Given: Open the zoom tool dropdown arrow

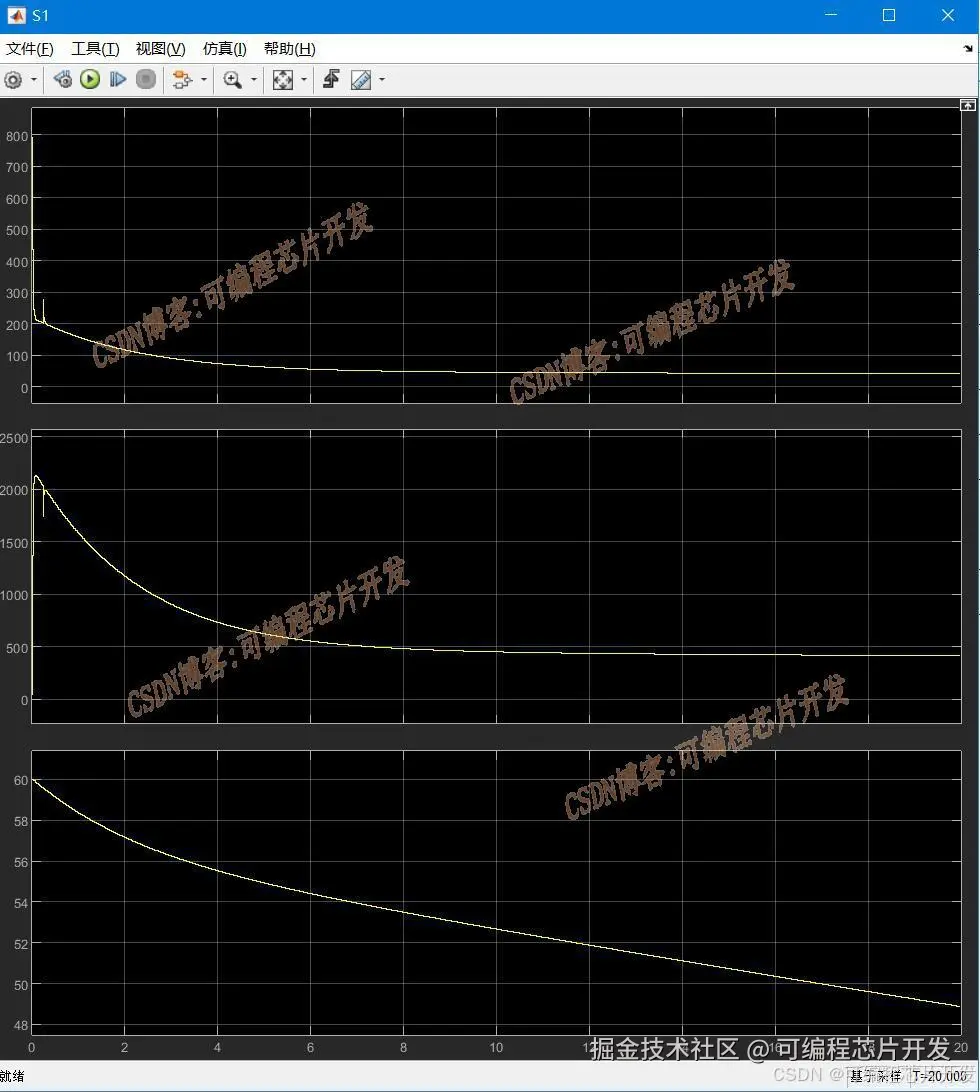Looking at the screenshot, I should (254, 80).
